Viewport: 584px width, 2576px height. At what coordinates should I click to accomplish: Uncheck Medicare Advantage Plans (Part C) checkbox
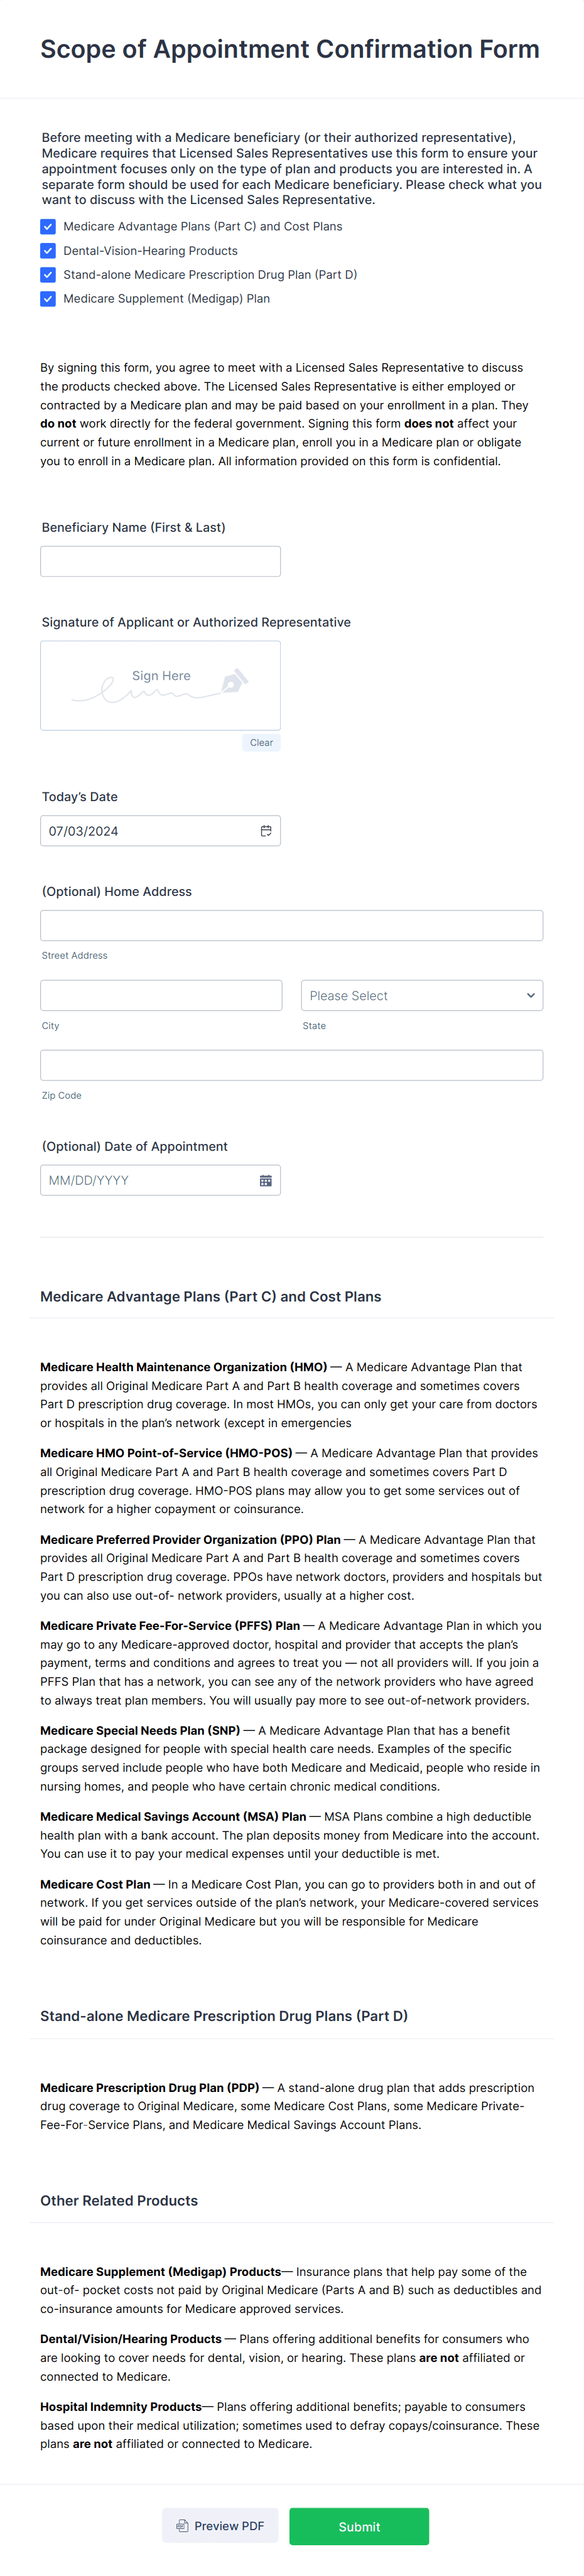[x=47, y=226]
